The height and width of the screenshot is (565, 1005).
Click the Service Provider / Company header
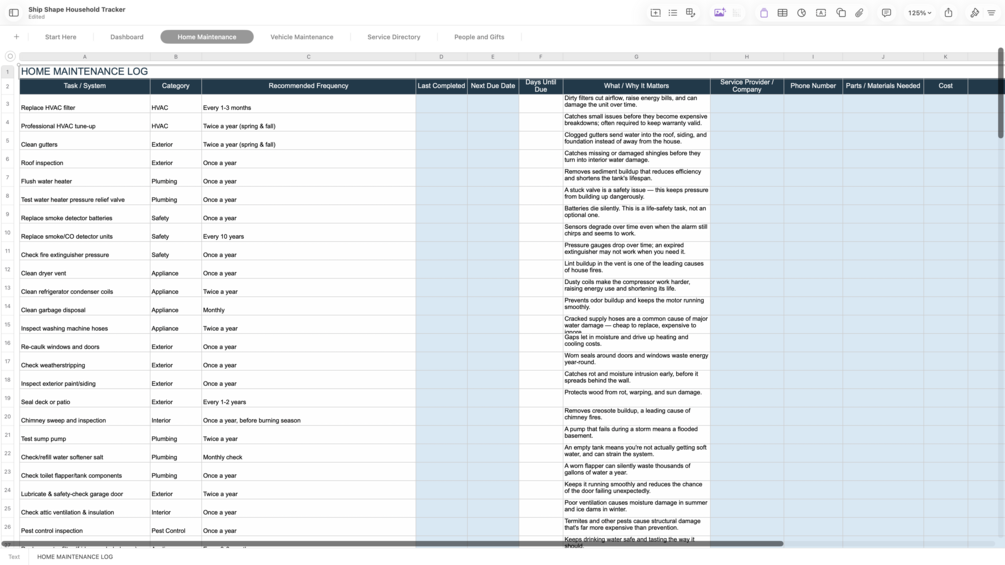click(x=747, y=86)
